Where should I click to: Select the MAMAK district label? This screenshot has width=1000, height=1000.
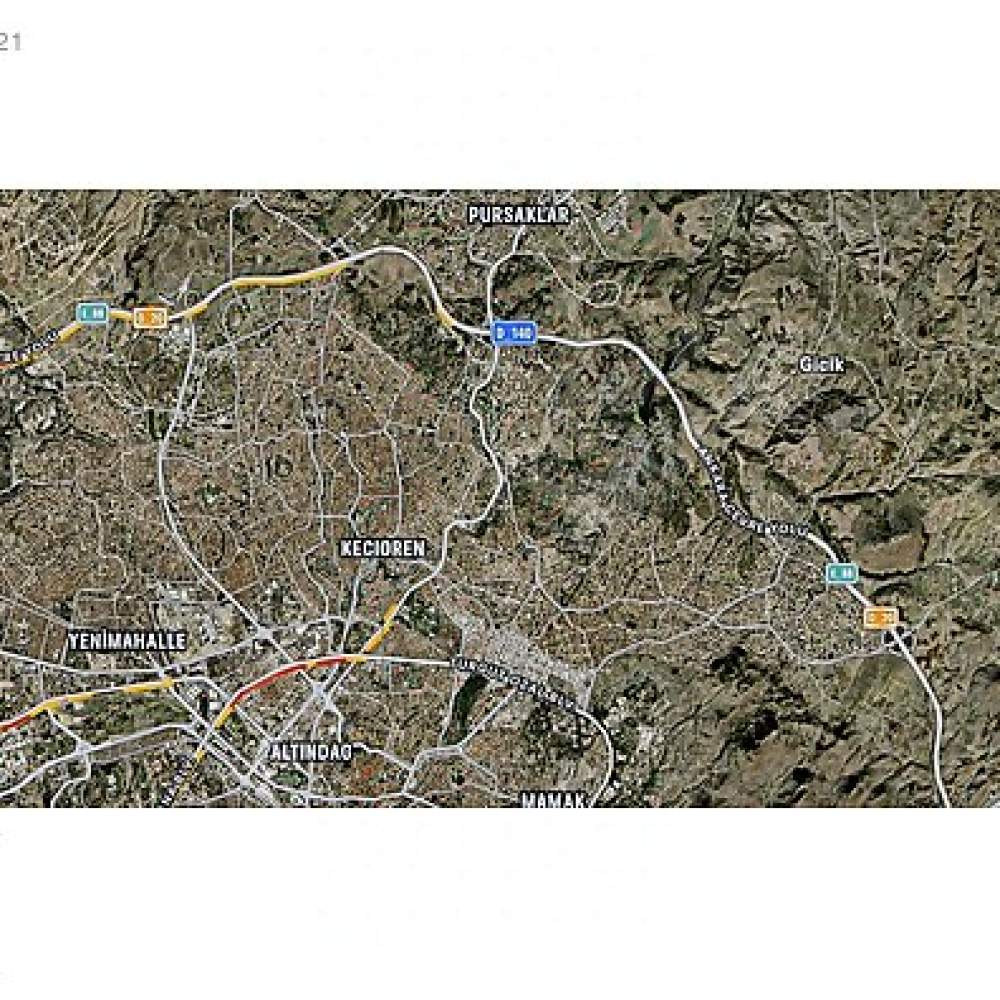click(553, 799)
